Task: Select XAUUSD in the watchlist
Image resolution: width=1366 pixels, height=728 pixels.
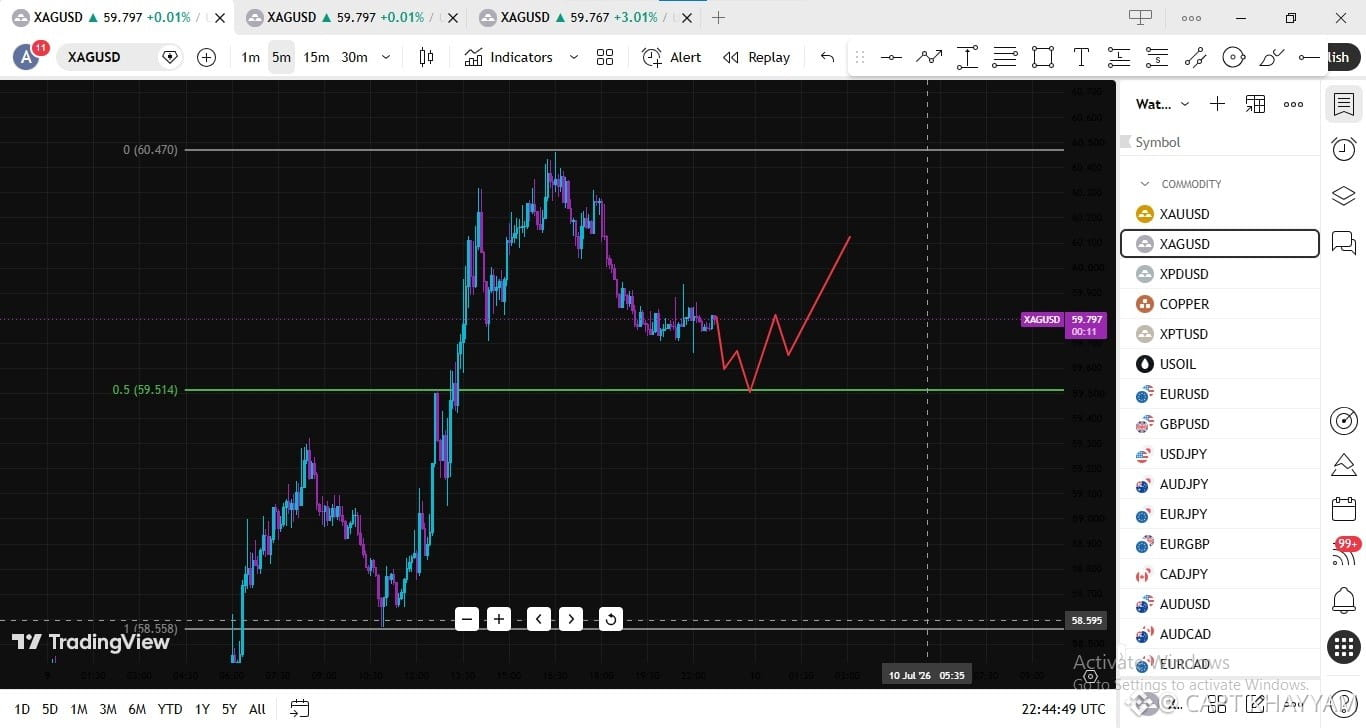Action: (x=1220, y=214)
